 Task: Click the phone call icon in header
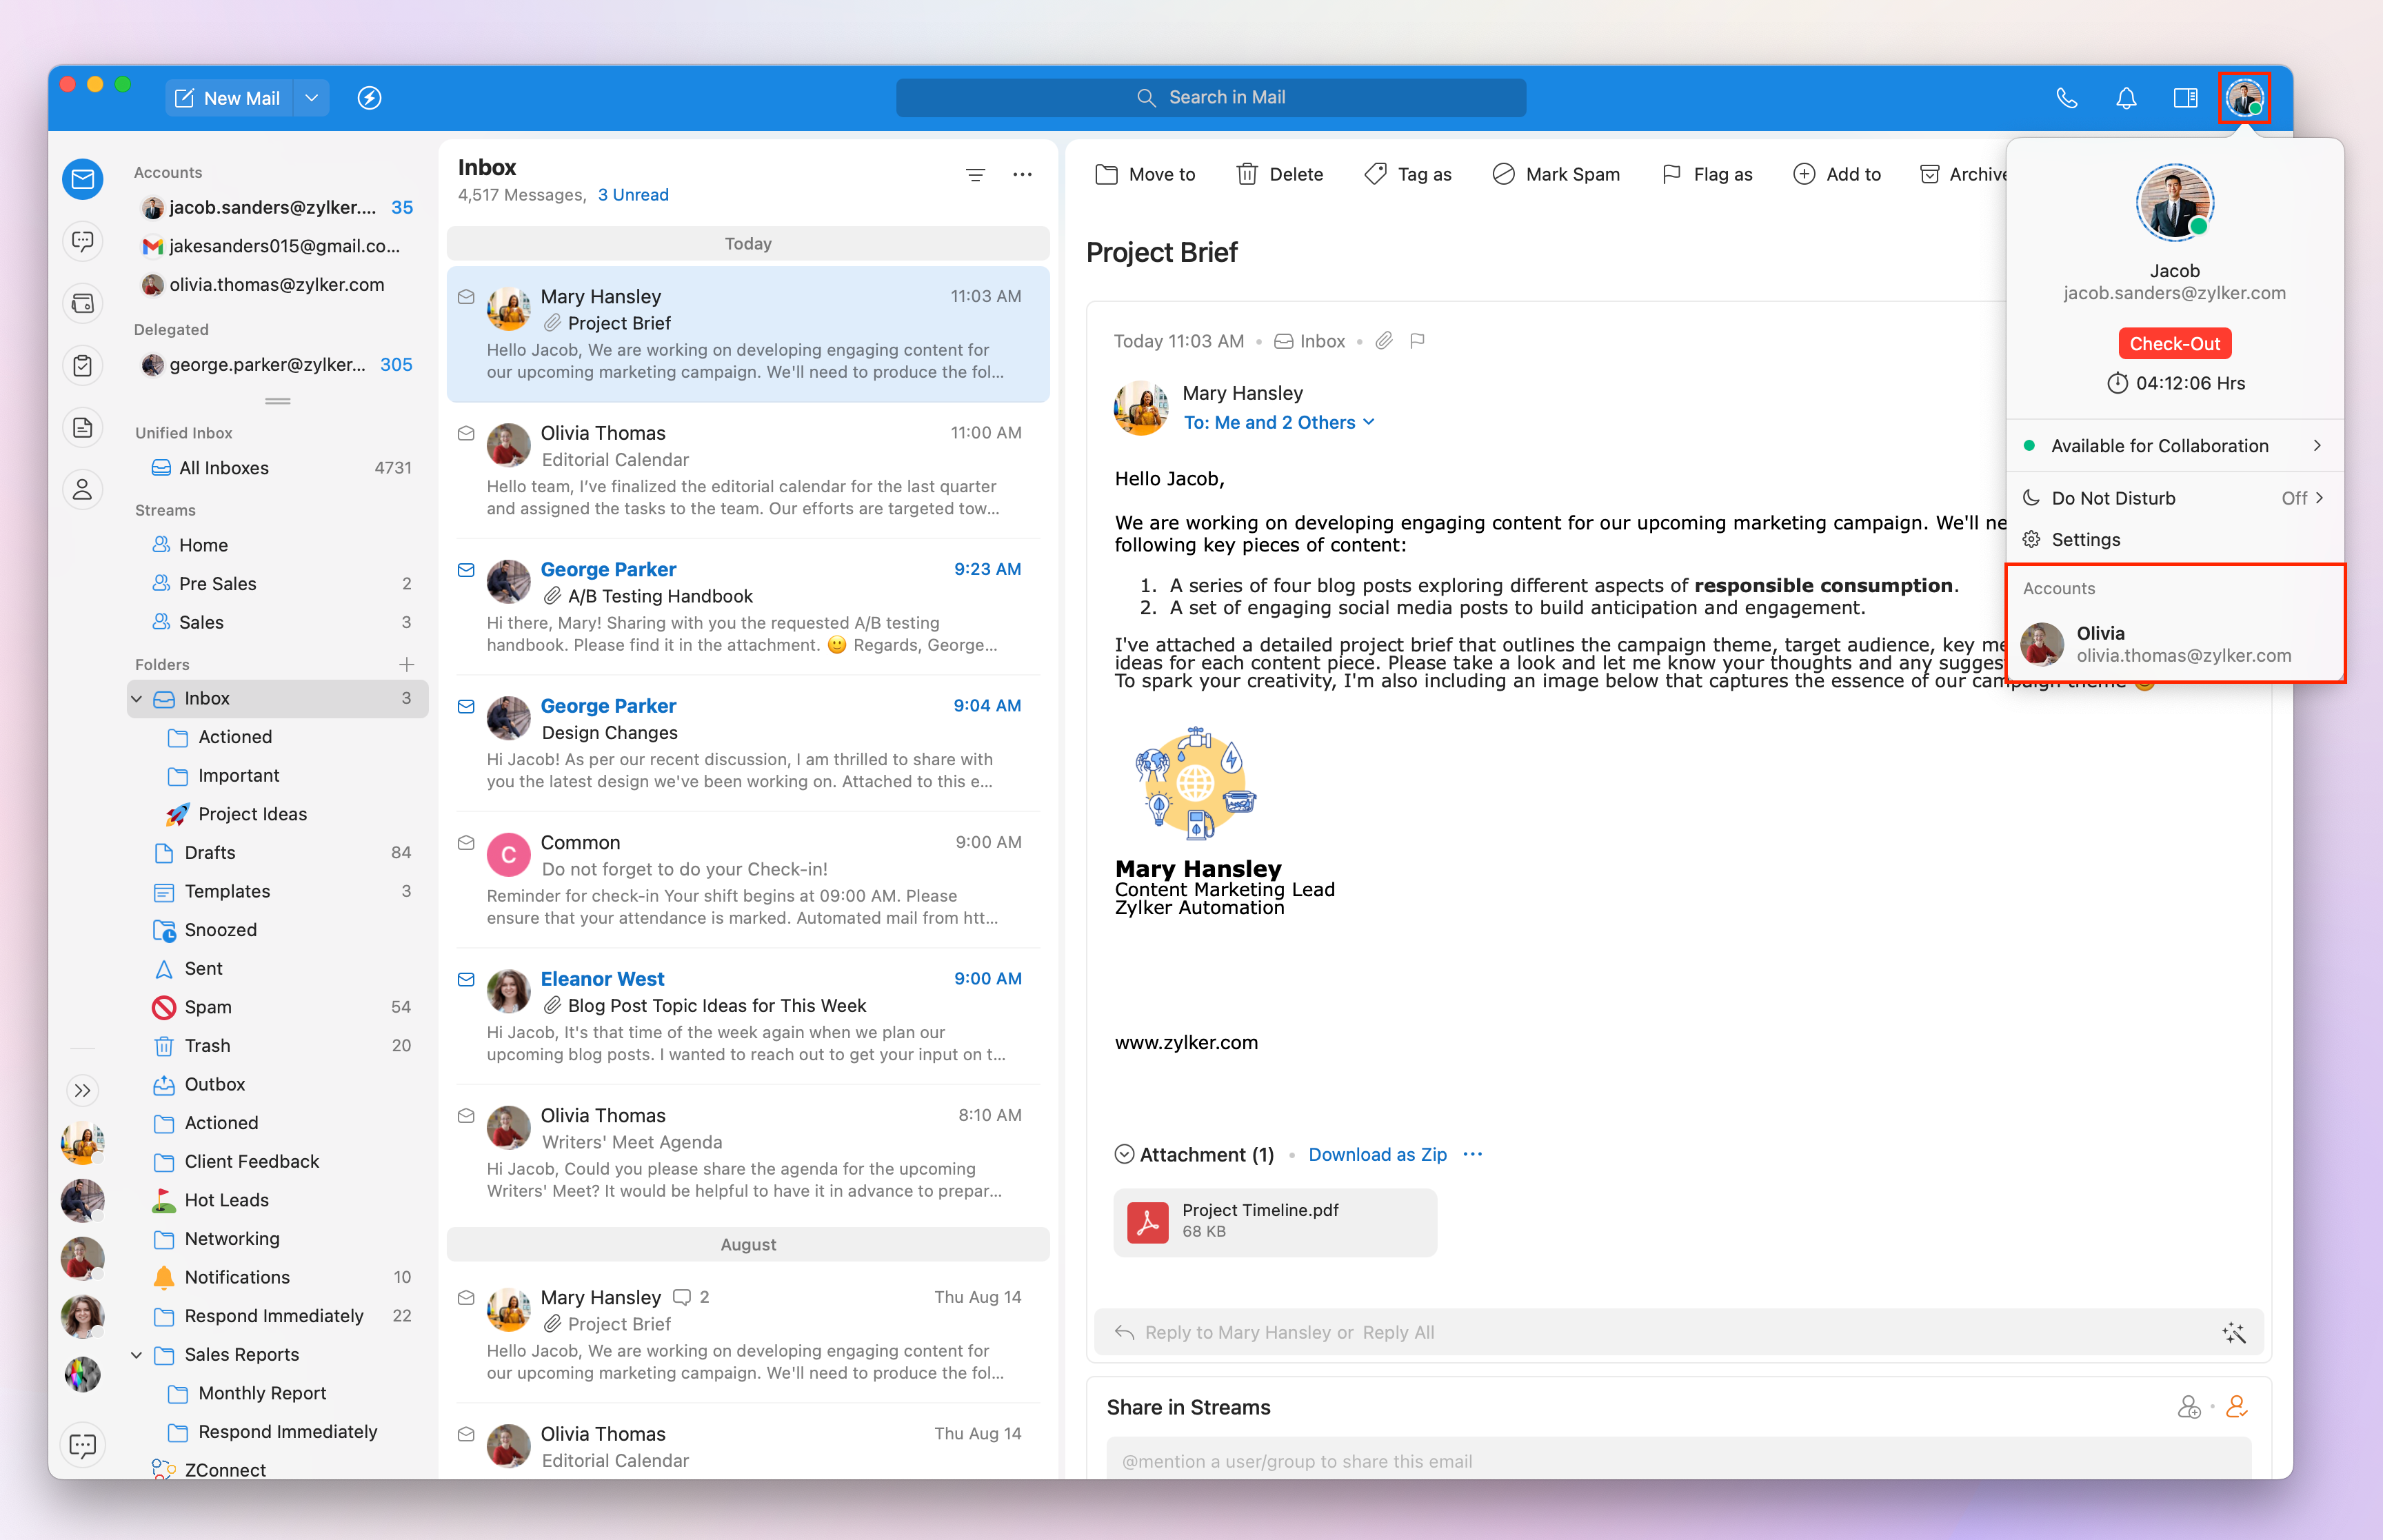click(x=2066, y=98)
